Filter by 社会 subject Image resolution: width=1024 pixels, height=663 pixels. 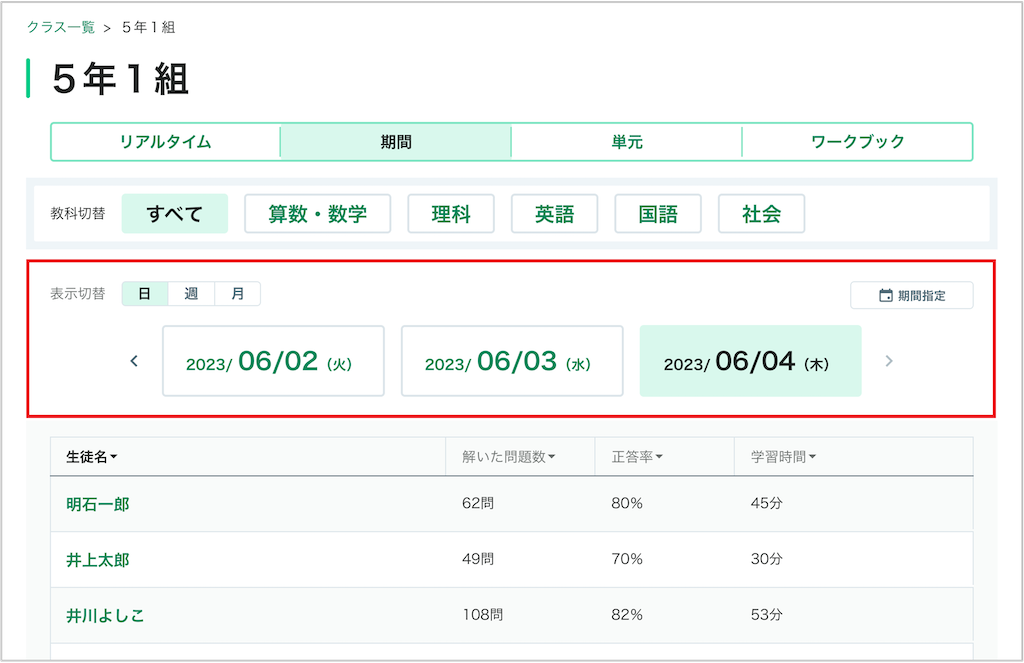[x=761, y=214]
